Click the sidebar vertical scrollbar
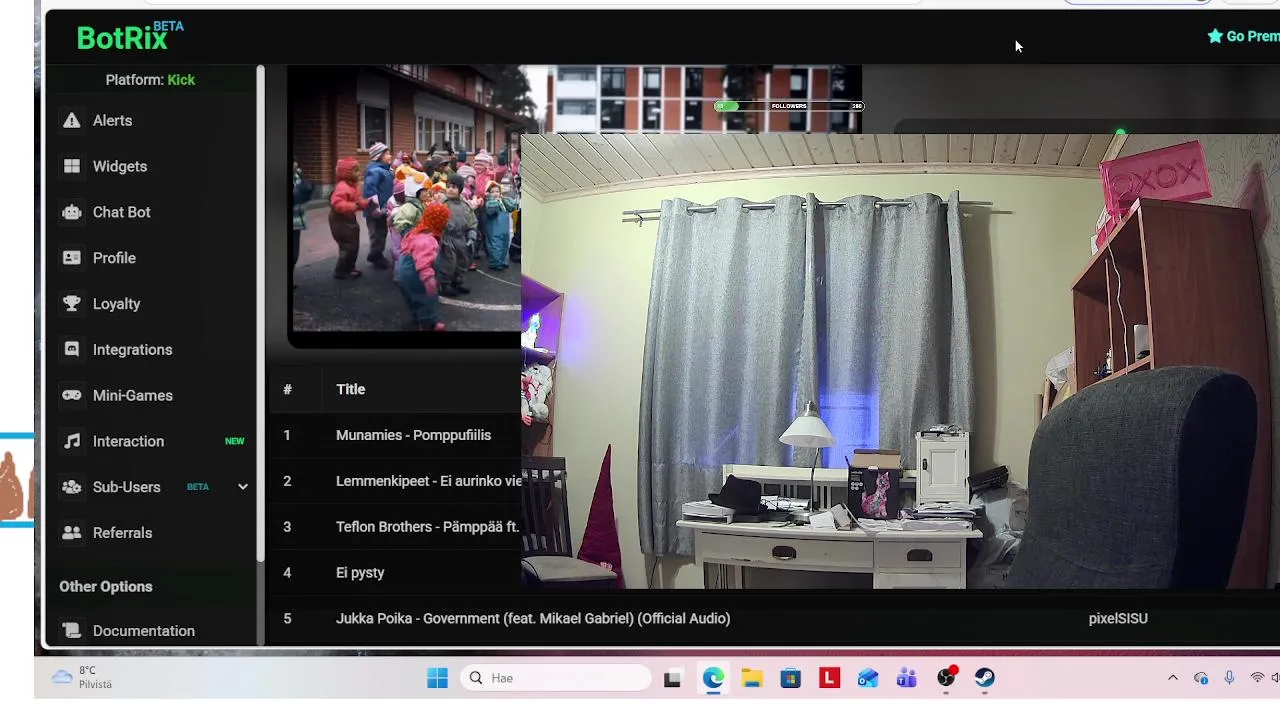This screenshot has height=720, width=1280. click(260, 312)
